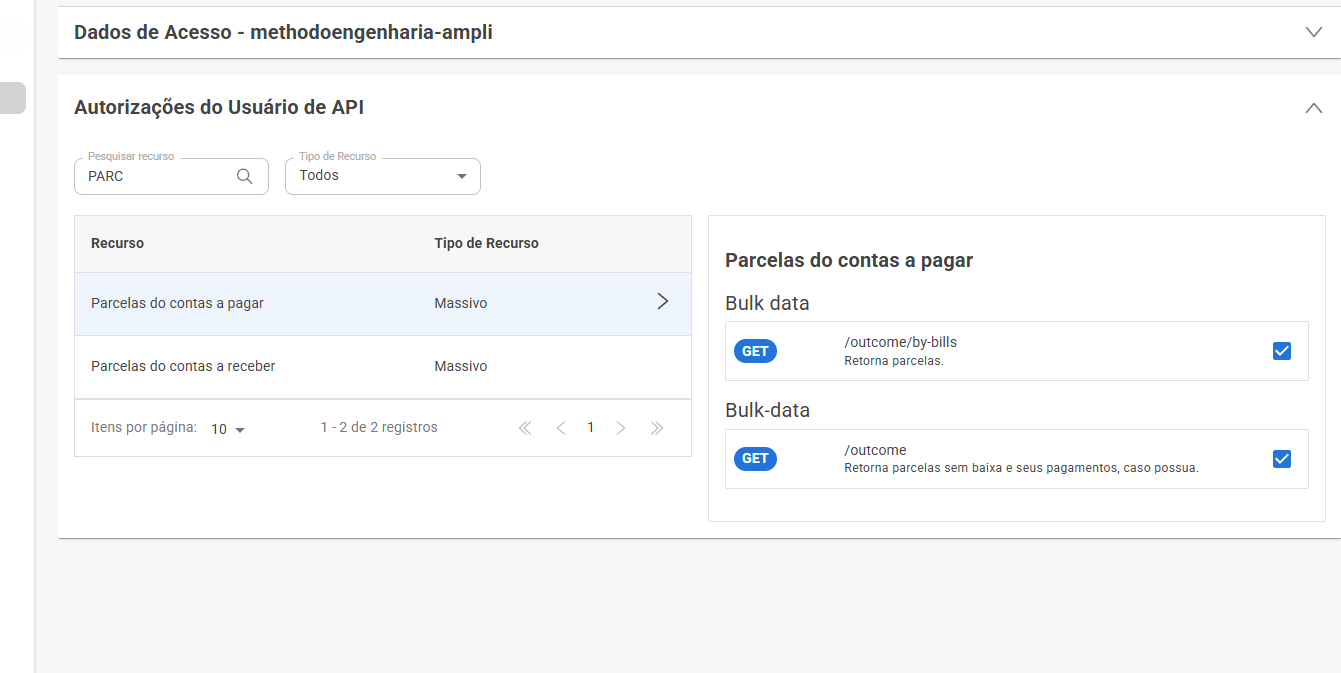Click the Dados de Acesso - methodoengenharia-ampli title
This screenshot has width=1341, height=673.
(x=283, y=32)
